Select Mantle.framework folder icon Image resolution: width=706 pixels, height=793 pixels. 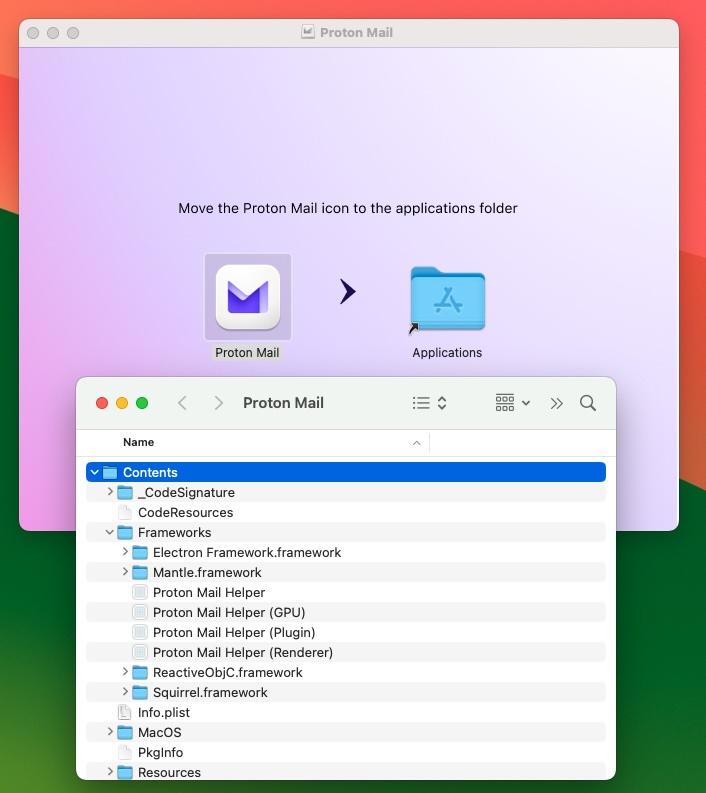coord(140,572)
